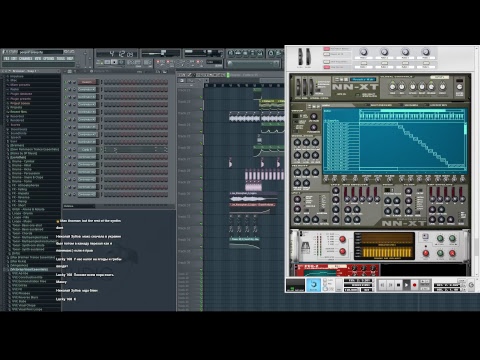Image resolution: width=480 pixels, height=360 pixels.
Task: Click the FL Studio hint bar below the menus
Action: tap(40, 64)
